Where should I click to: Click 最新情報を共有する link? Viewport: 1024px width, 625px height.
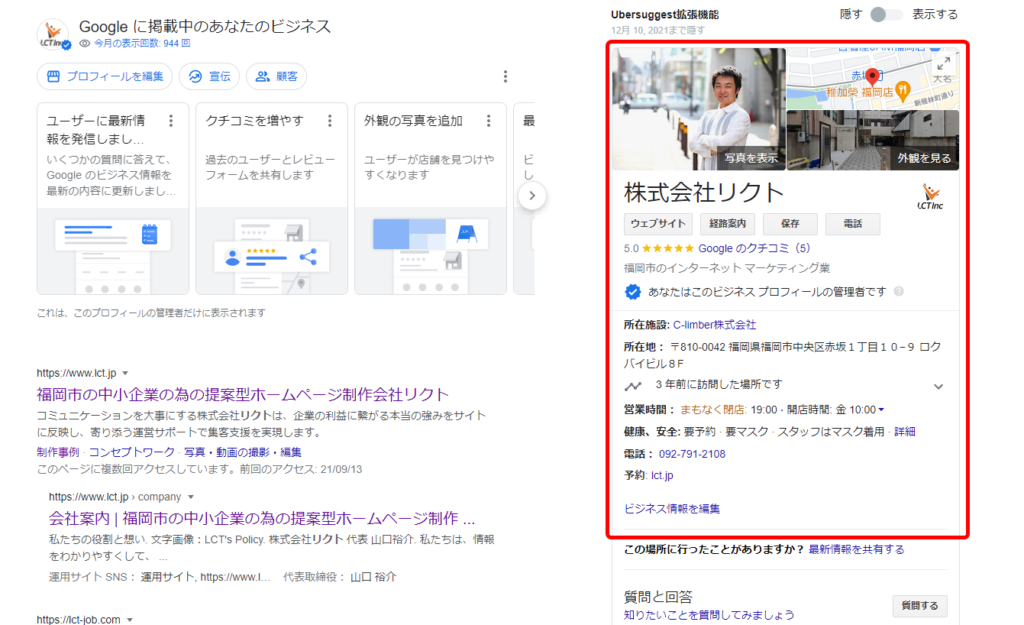(x=856, y=549)
